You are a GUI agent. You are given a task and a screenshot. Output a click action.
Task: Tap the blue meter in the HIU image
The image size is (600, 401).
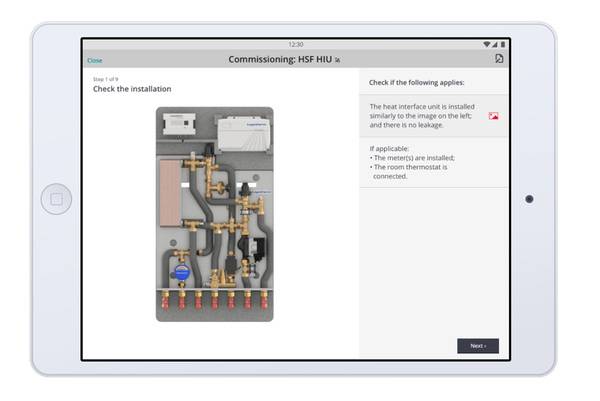click(182, 270)
